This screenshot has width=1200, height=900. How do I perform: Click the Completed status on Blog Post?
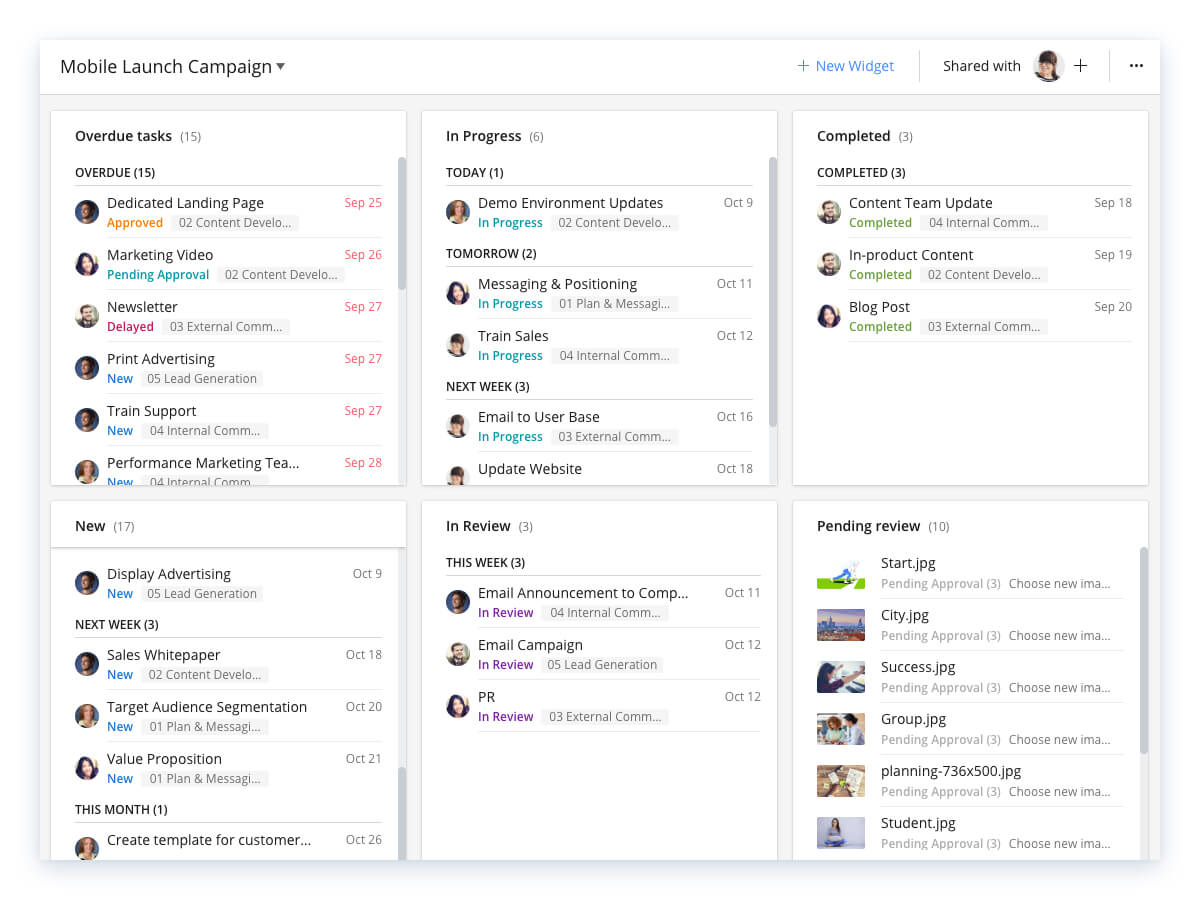click(x=880, y=327)
